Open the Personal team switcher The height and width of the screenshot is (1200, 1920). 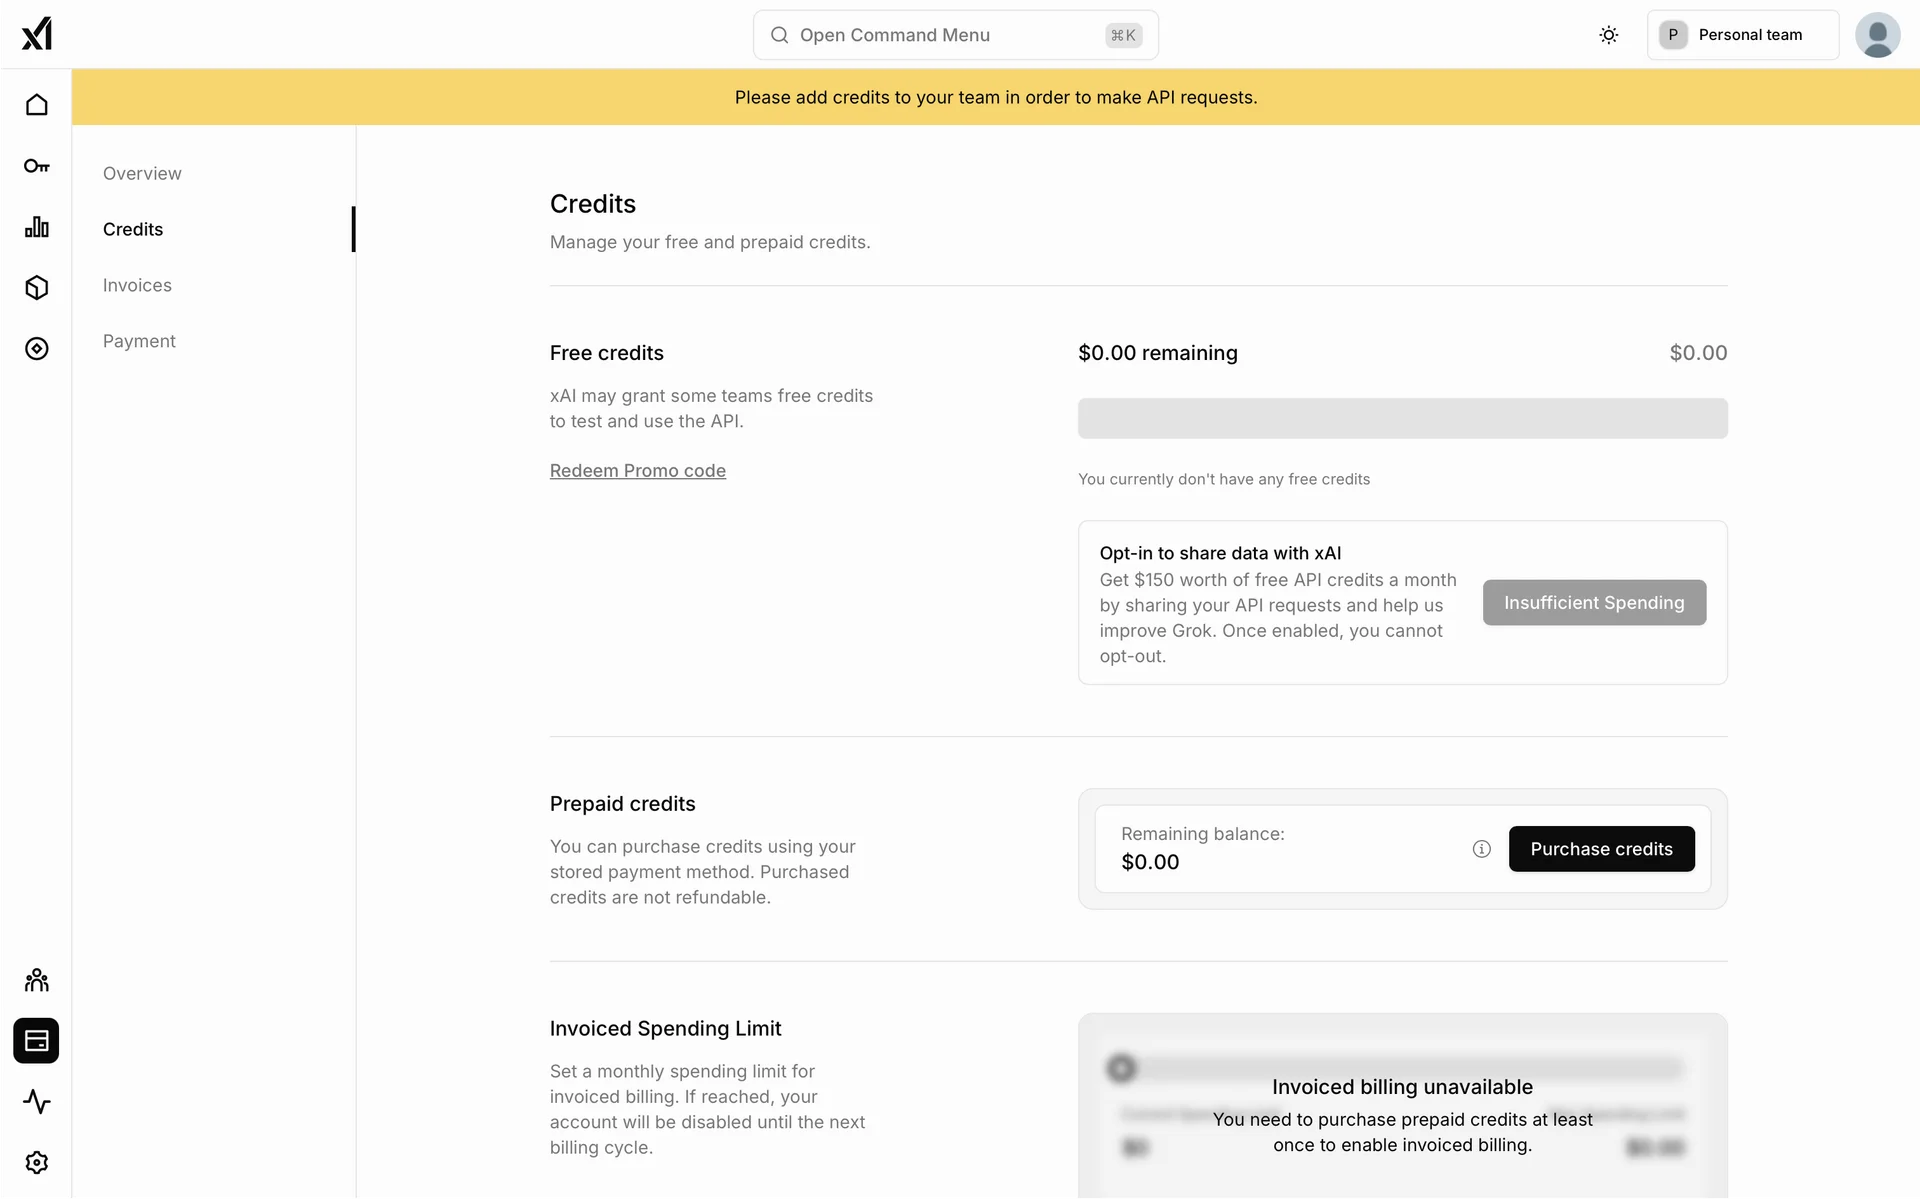pos(1742,35)
